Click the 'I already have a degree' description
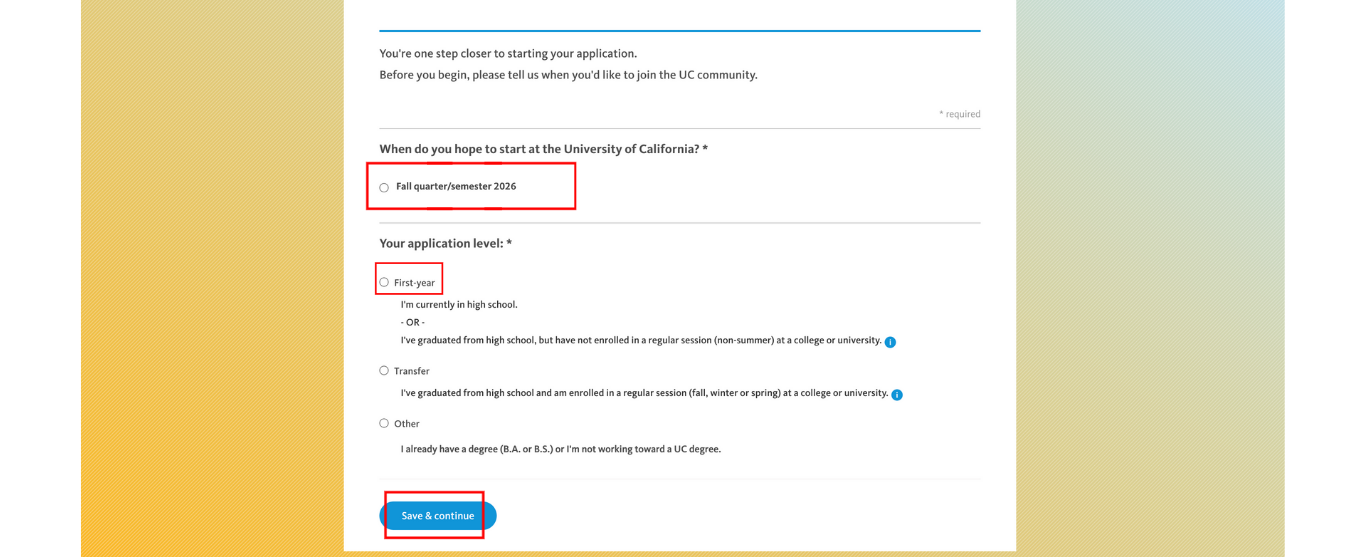The image size is (1366, 557). coord(560,449)
